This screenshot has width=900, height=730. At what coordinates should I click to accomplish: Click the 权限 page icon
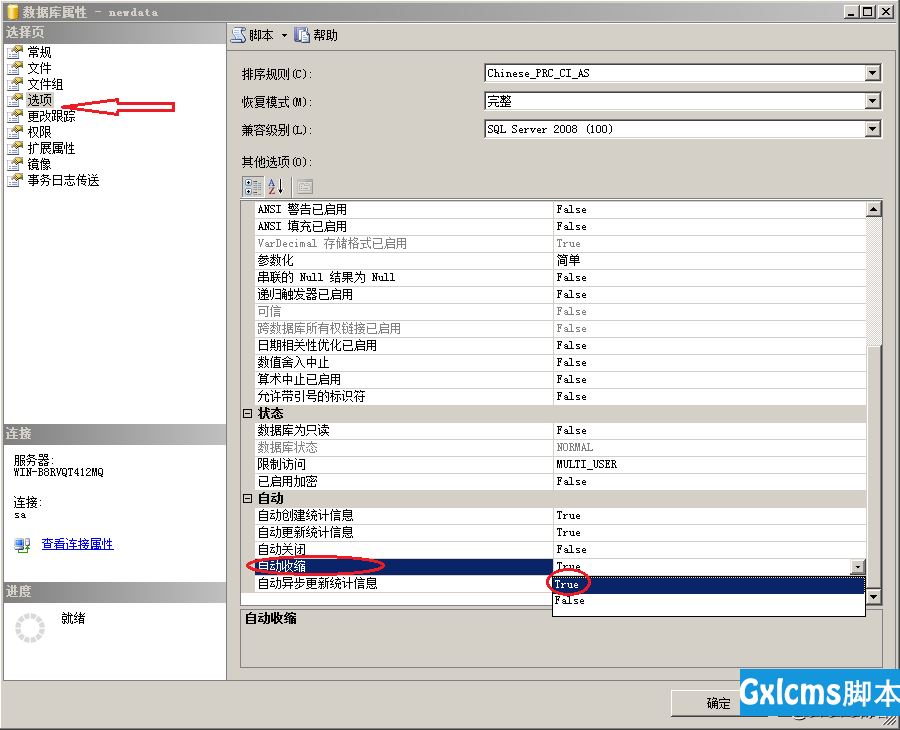[15, 133]
